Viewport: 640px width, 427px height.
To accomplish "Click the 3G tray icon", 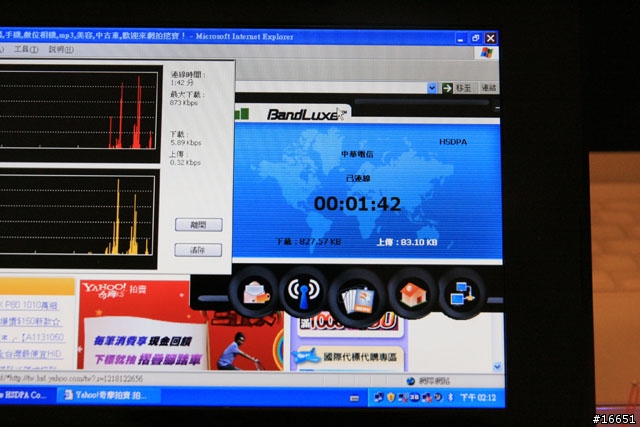I will (x=415, y=397).
